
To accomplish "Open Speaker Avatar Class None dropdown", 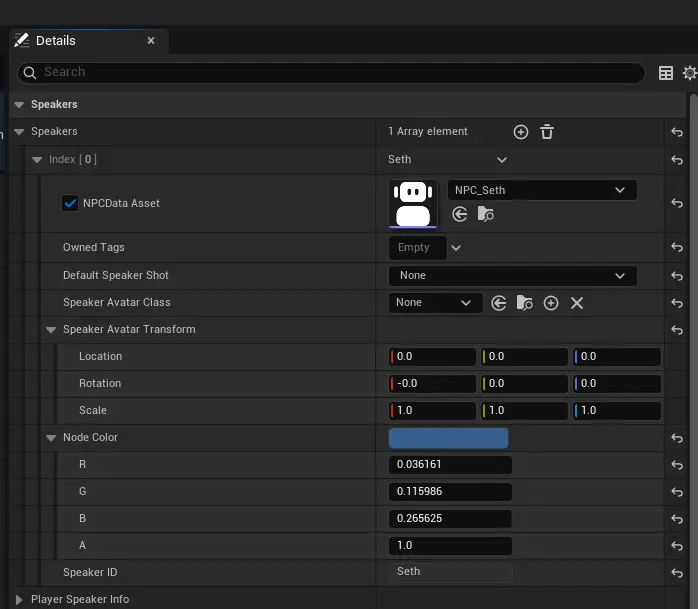I will 435,303.
